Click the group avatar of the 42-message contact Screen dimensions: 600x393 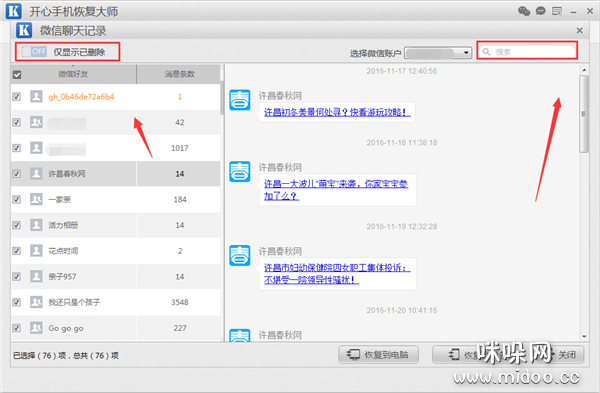point(36,122)
